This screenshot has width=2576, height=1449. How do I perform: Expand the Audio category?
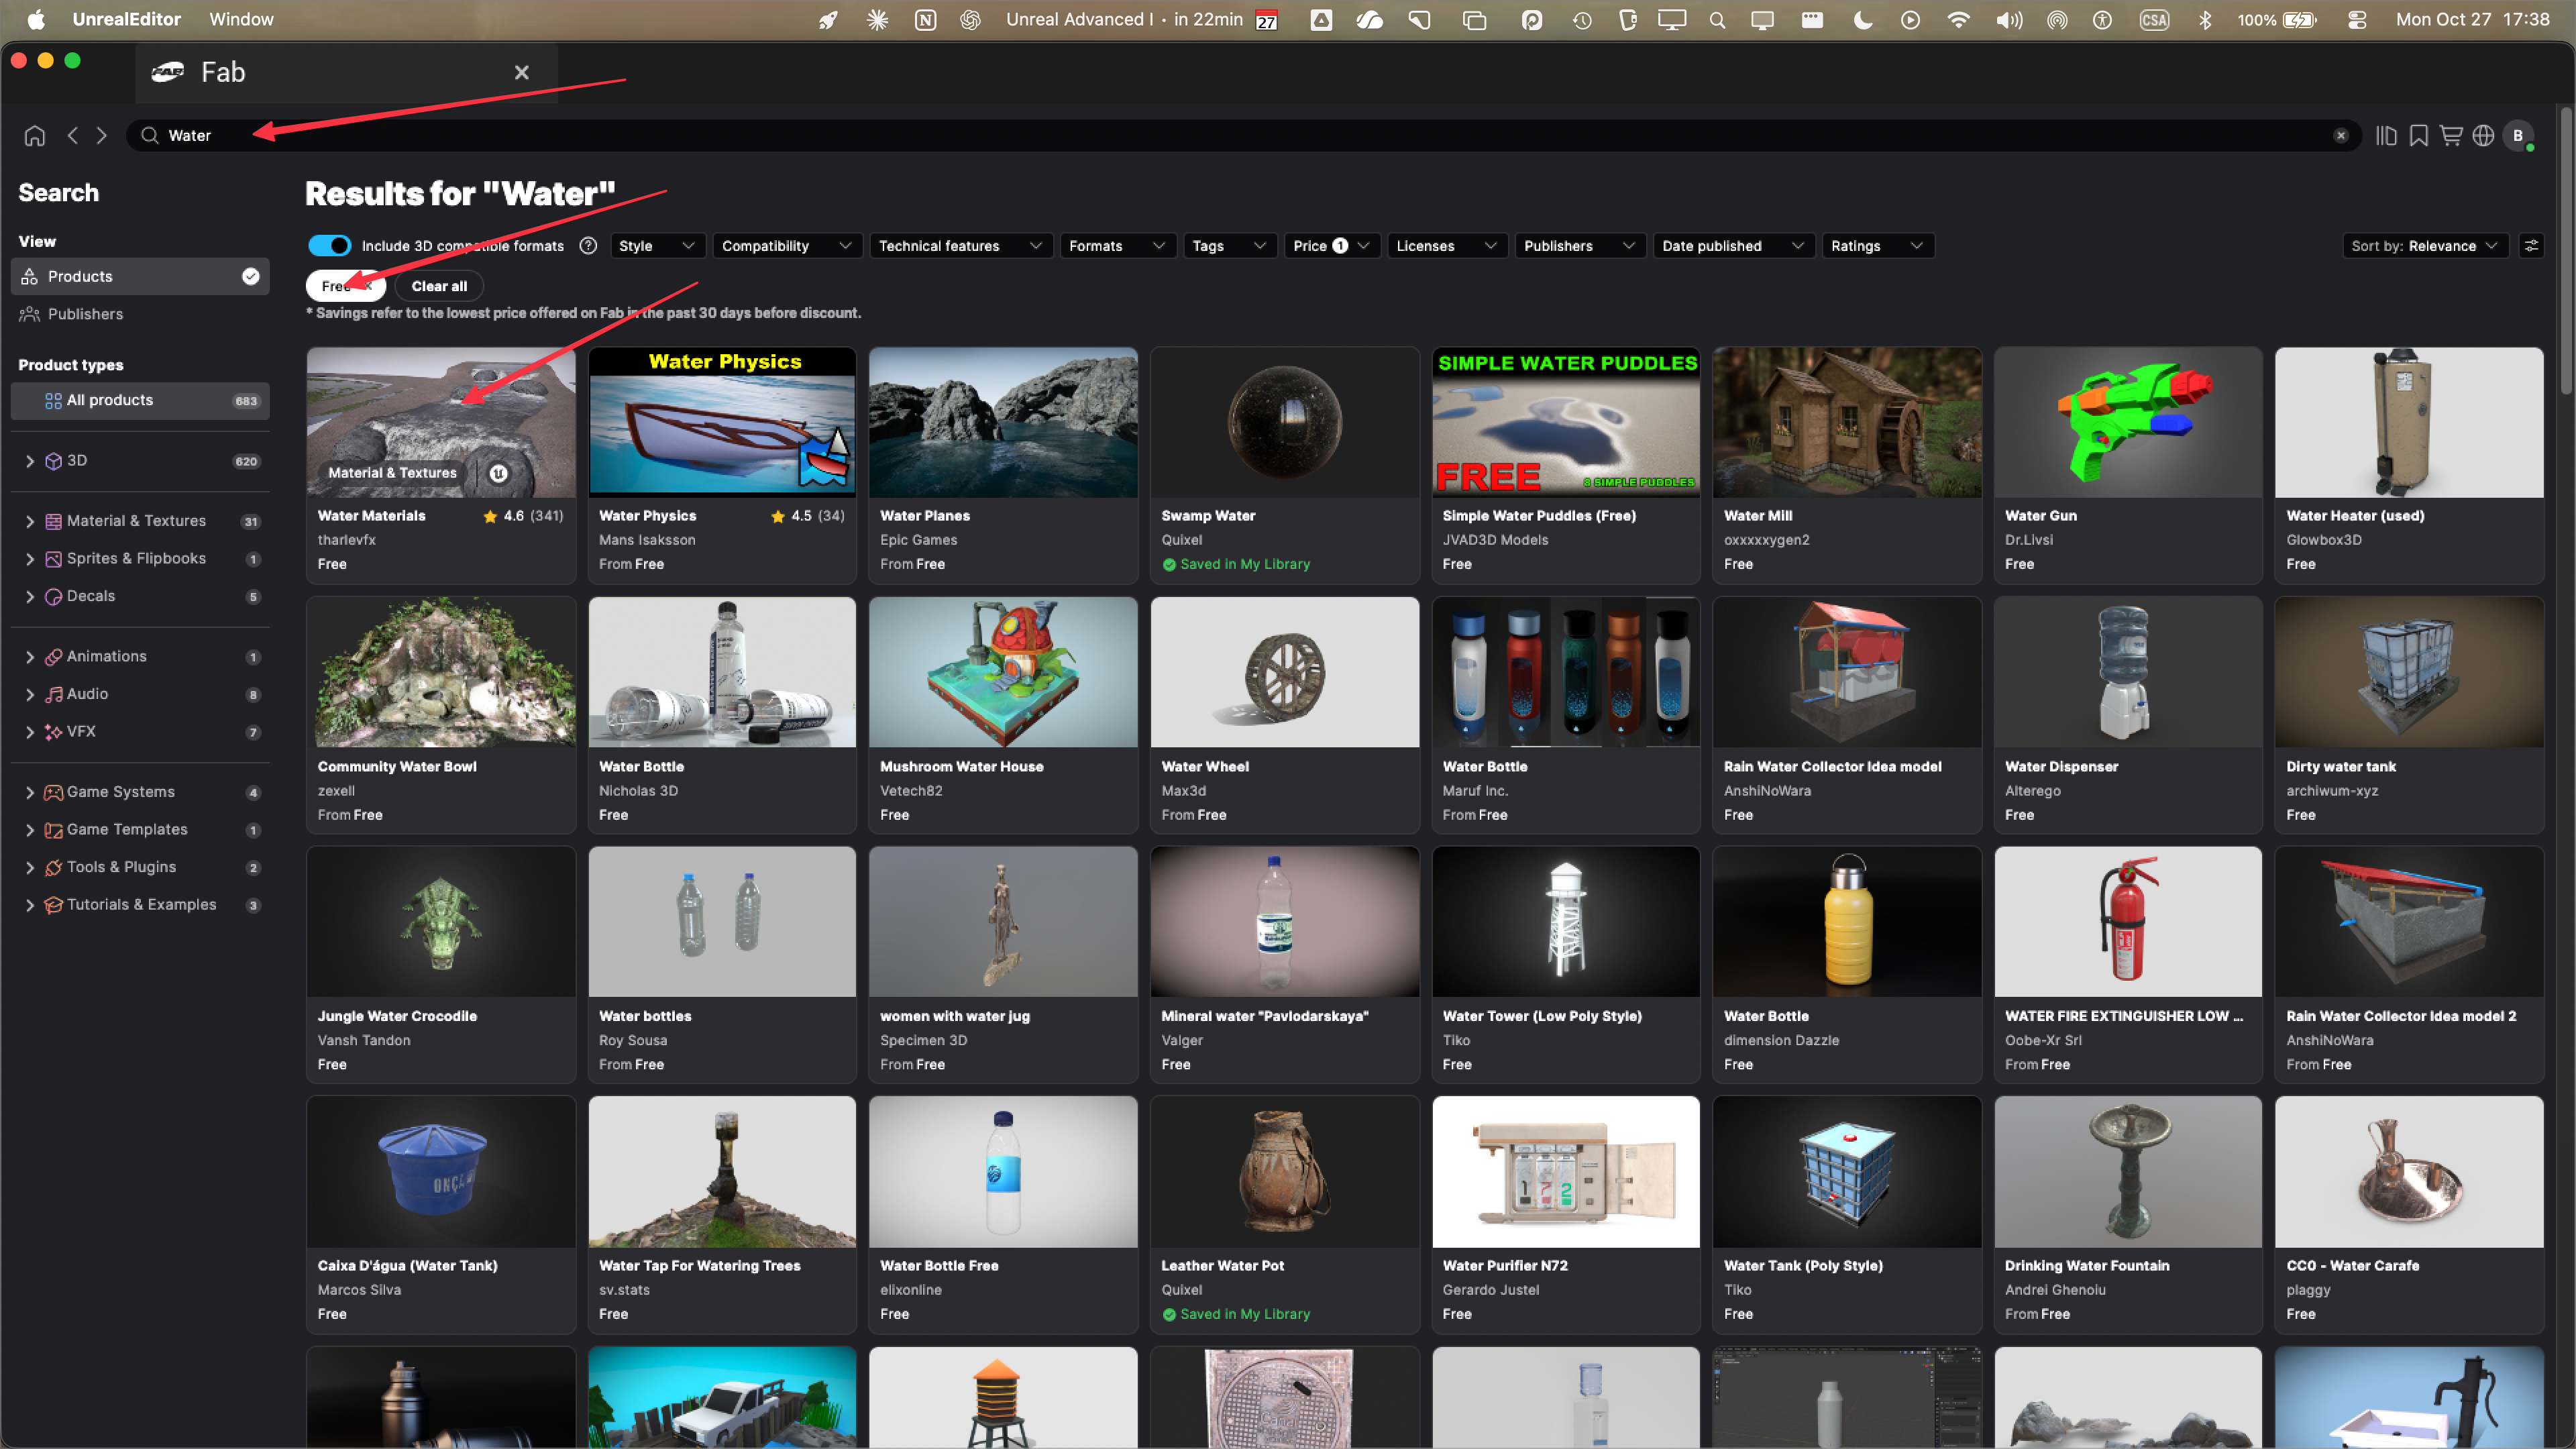30,694
